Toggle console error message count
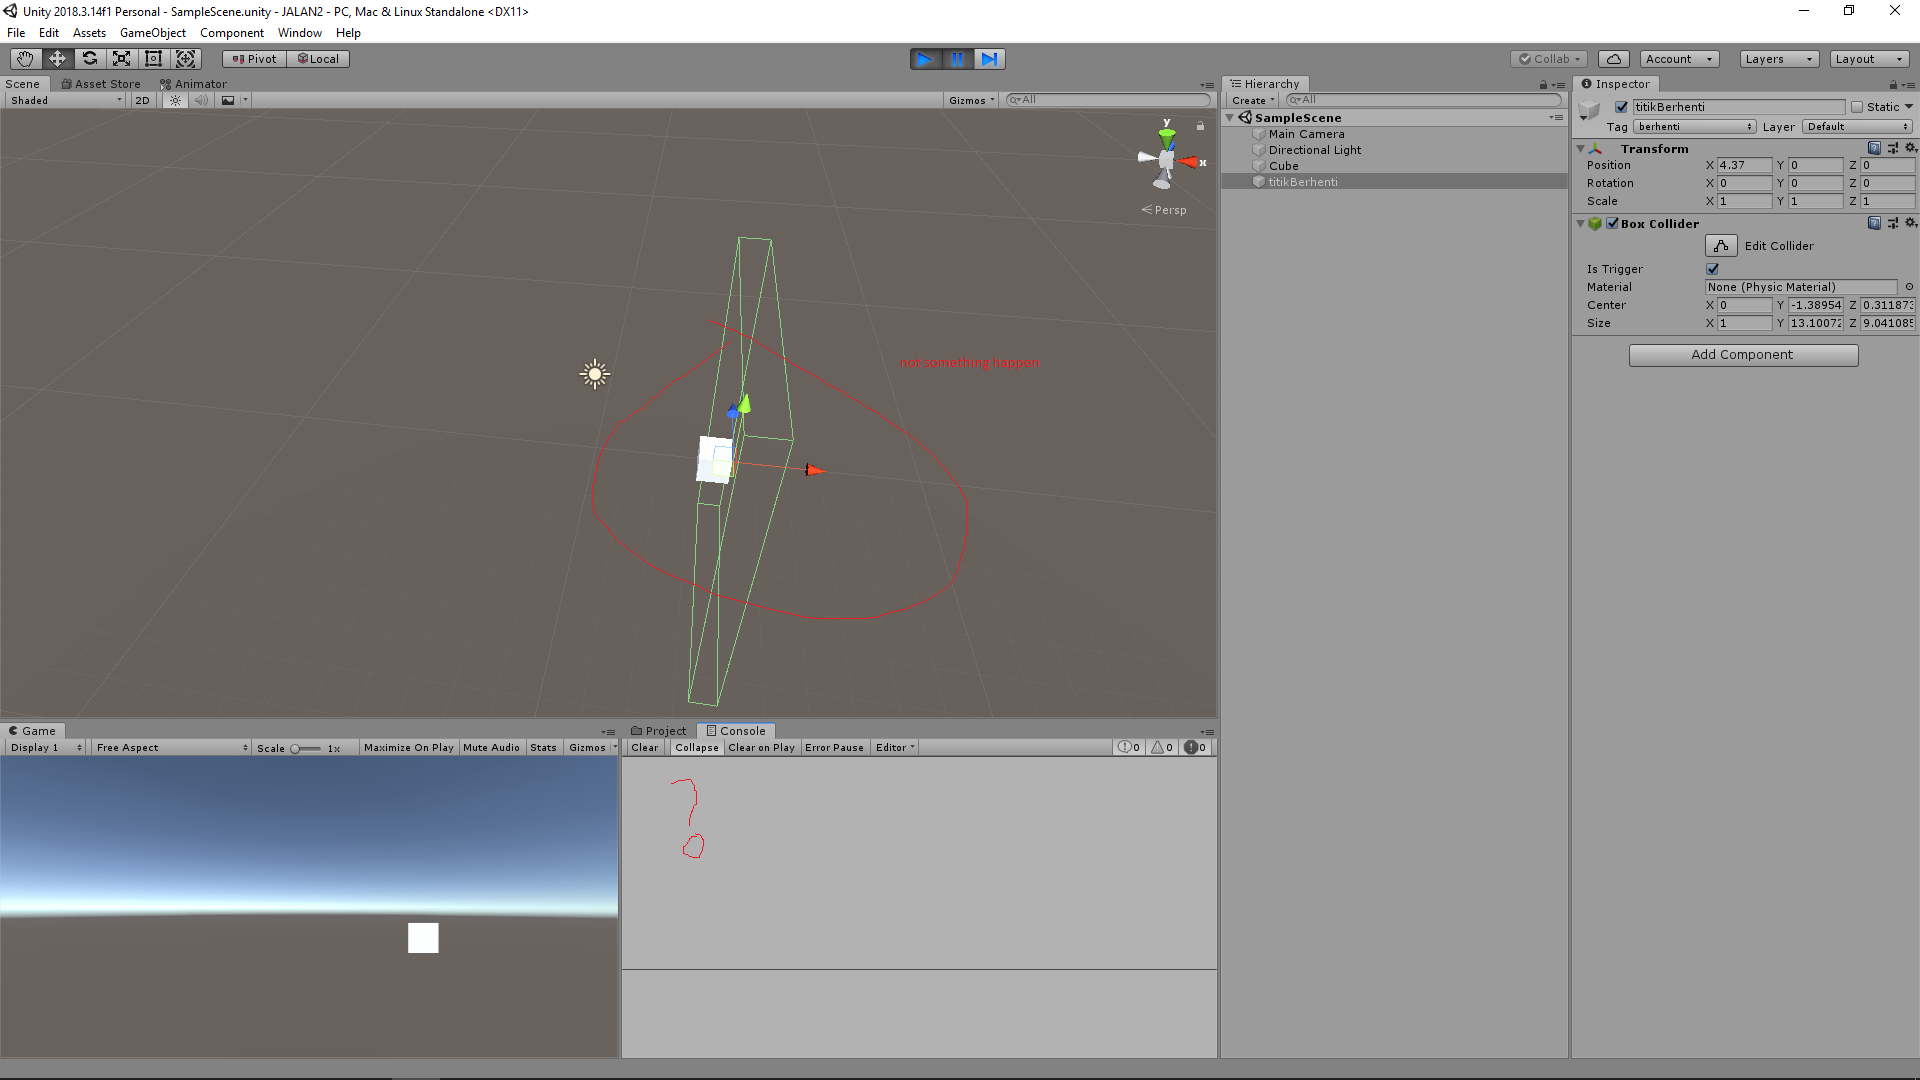 click(x=1196, y=747)
